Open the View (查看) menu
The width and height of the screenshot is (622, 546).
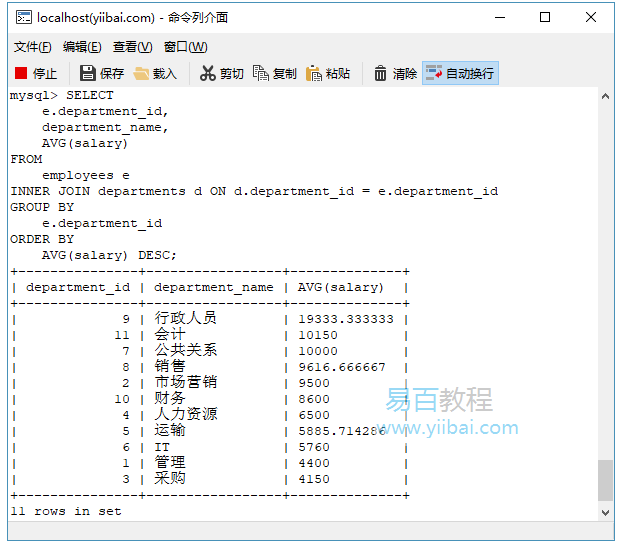tap(132, 47)
